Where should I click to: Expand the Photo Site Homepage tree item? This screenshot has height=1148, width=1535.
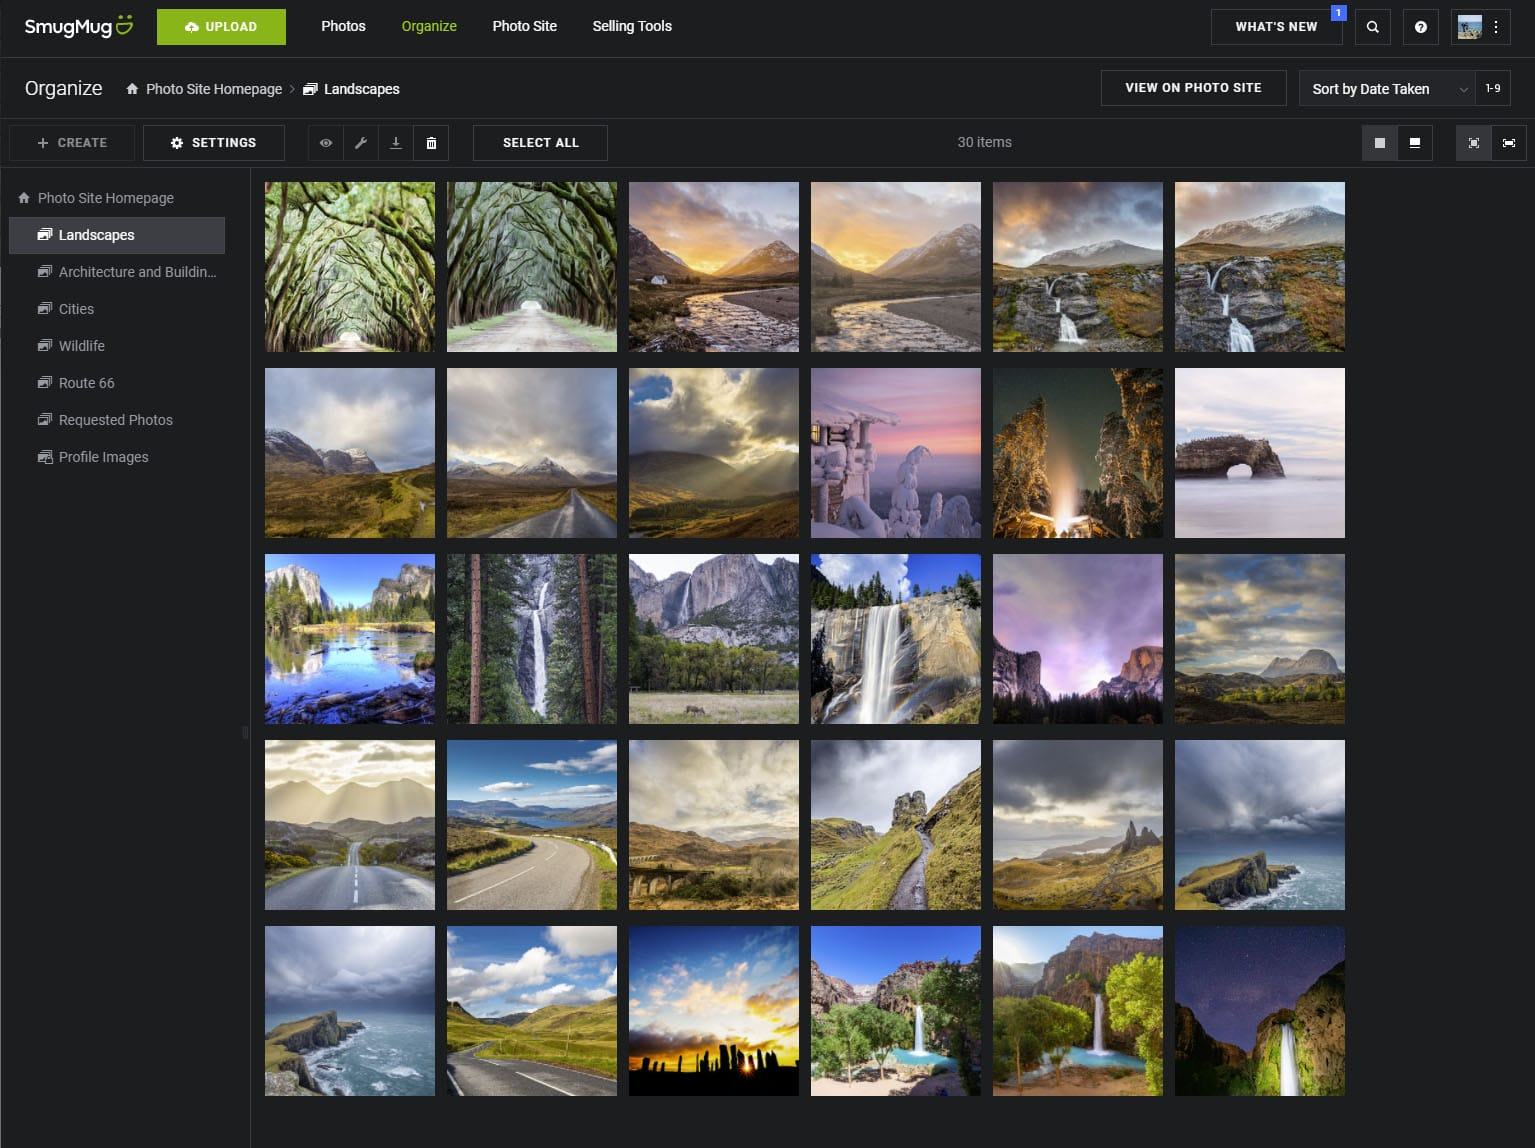coord(105,197)
